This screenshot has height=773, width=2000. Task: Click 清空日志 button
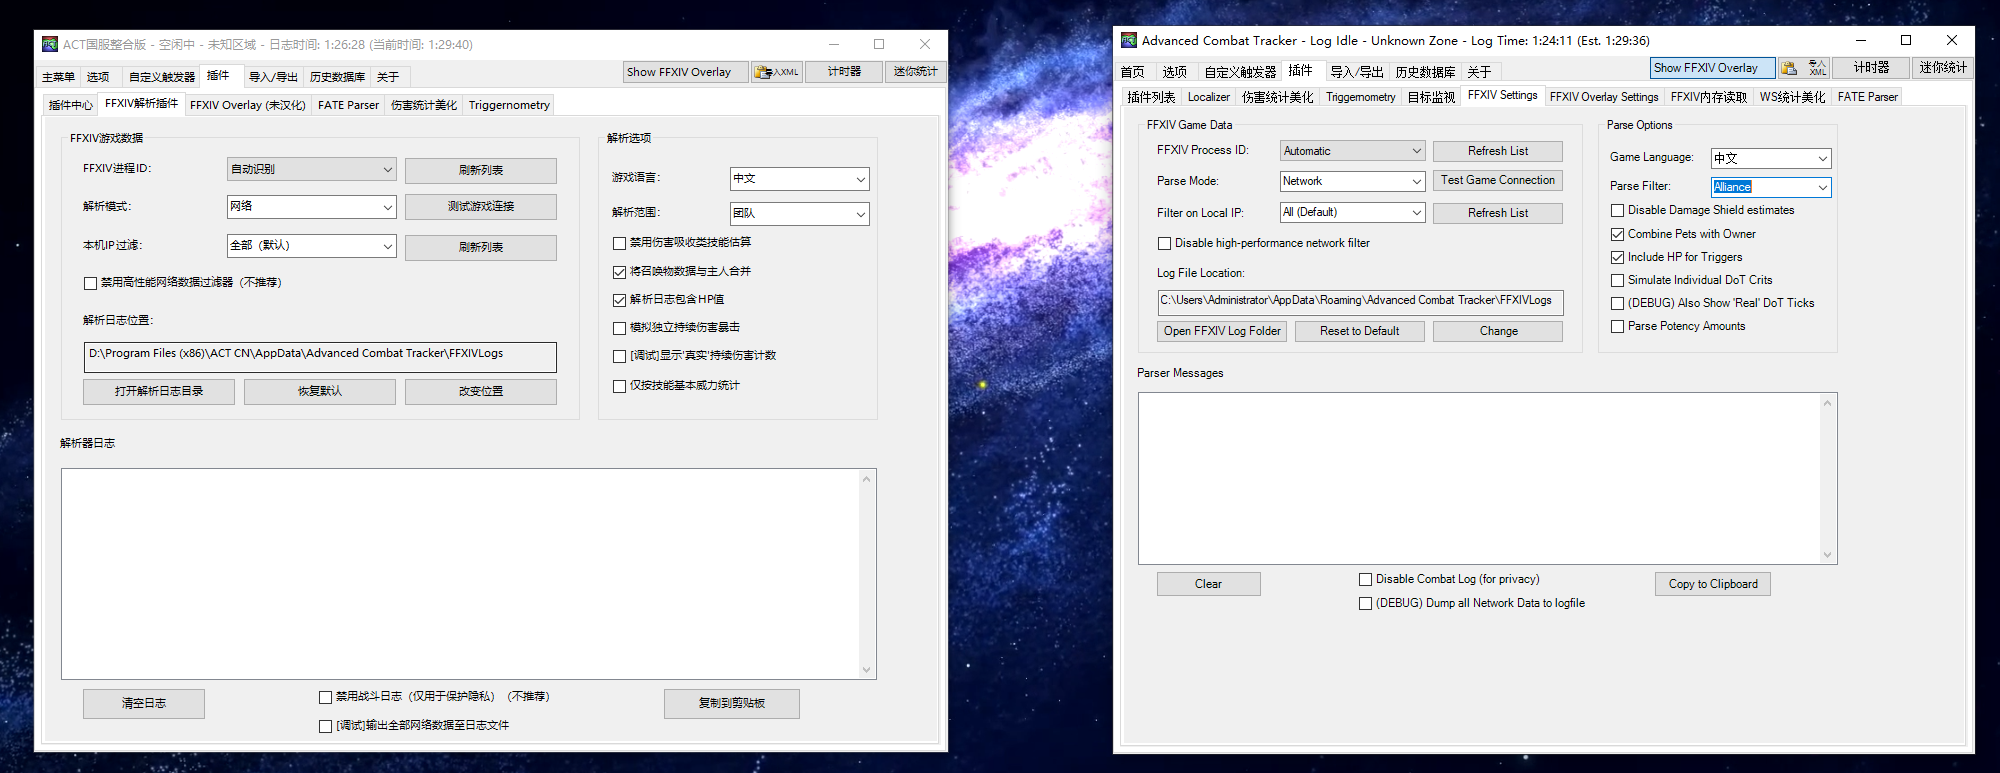coord(144,704)
